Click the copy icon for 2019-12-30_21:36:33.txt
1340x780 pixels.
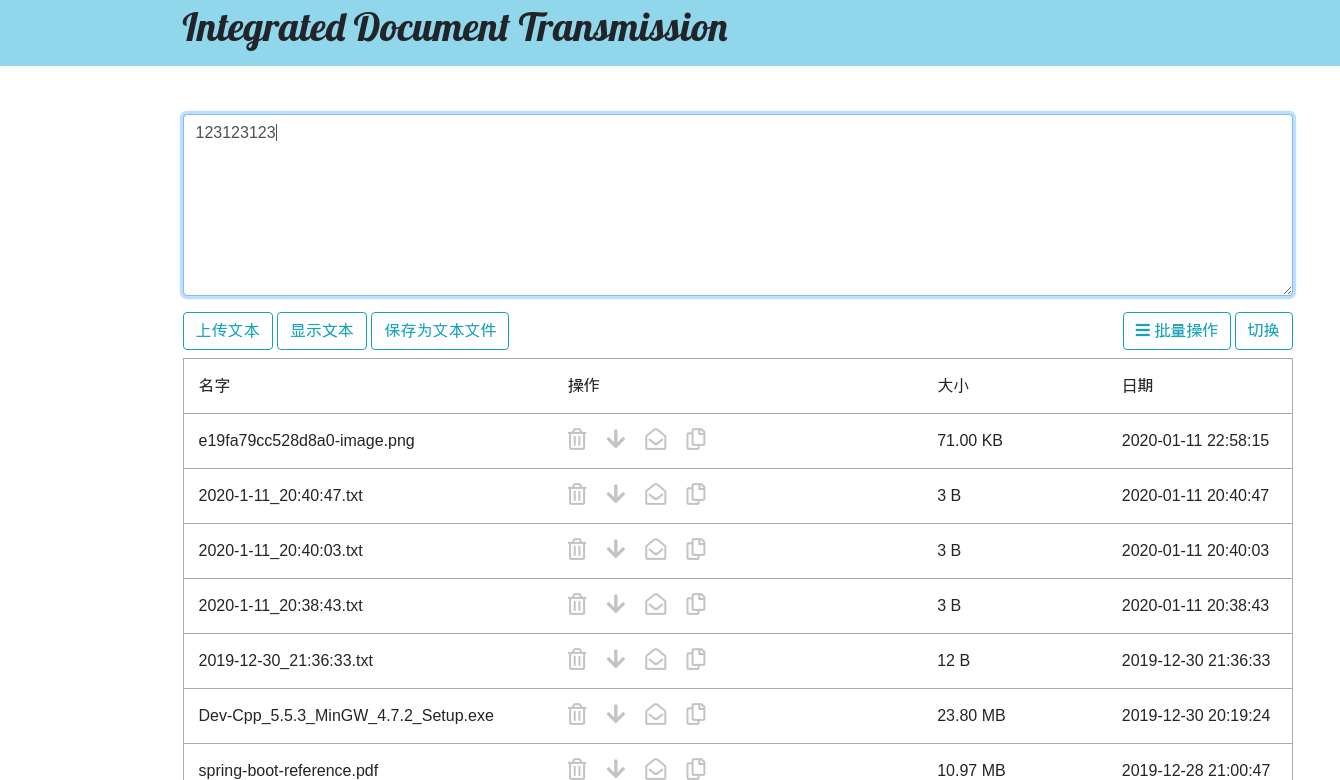coord(696,659)
